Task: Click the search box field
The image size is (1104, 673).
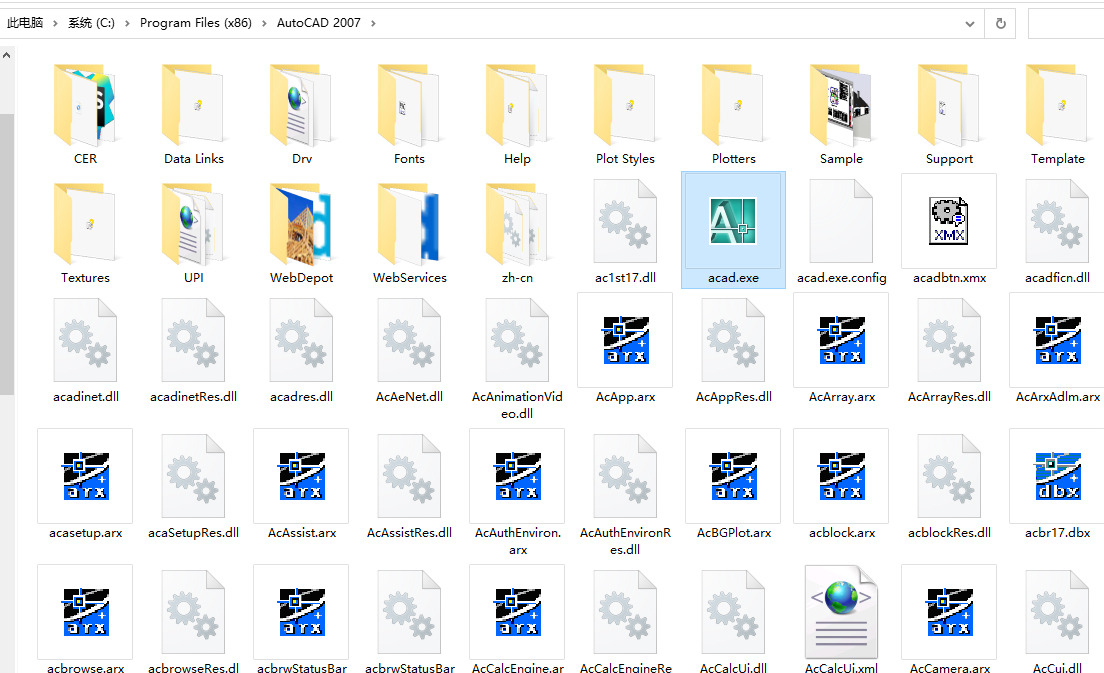Action: pos(1066,24)
